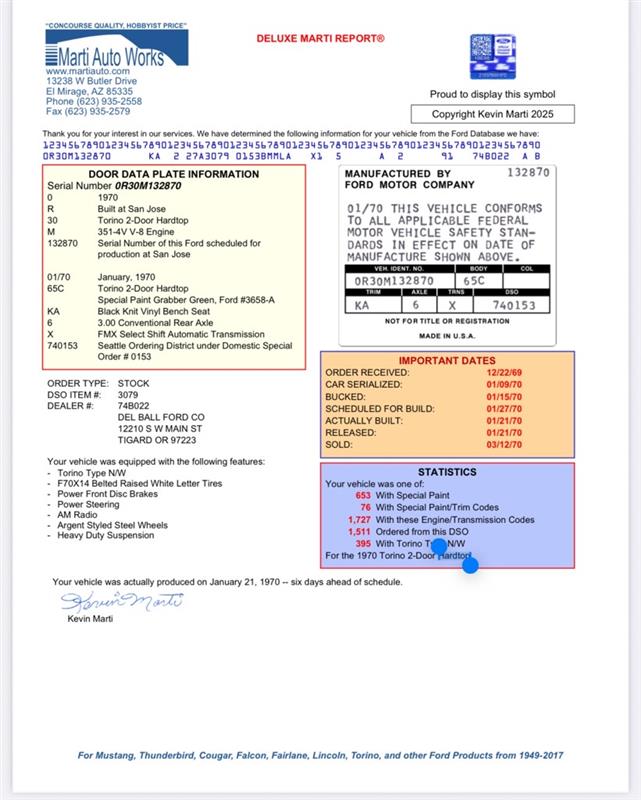This screenshot has height=800, width=641.
Task: Select the '351-4V V-8 Engine' entry
Action: coord(136,232)
